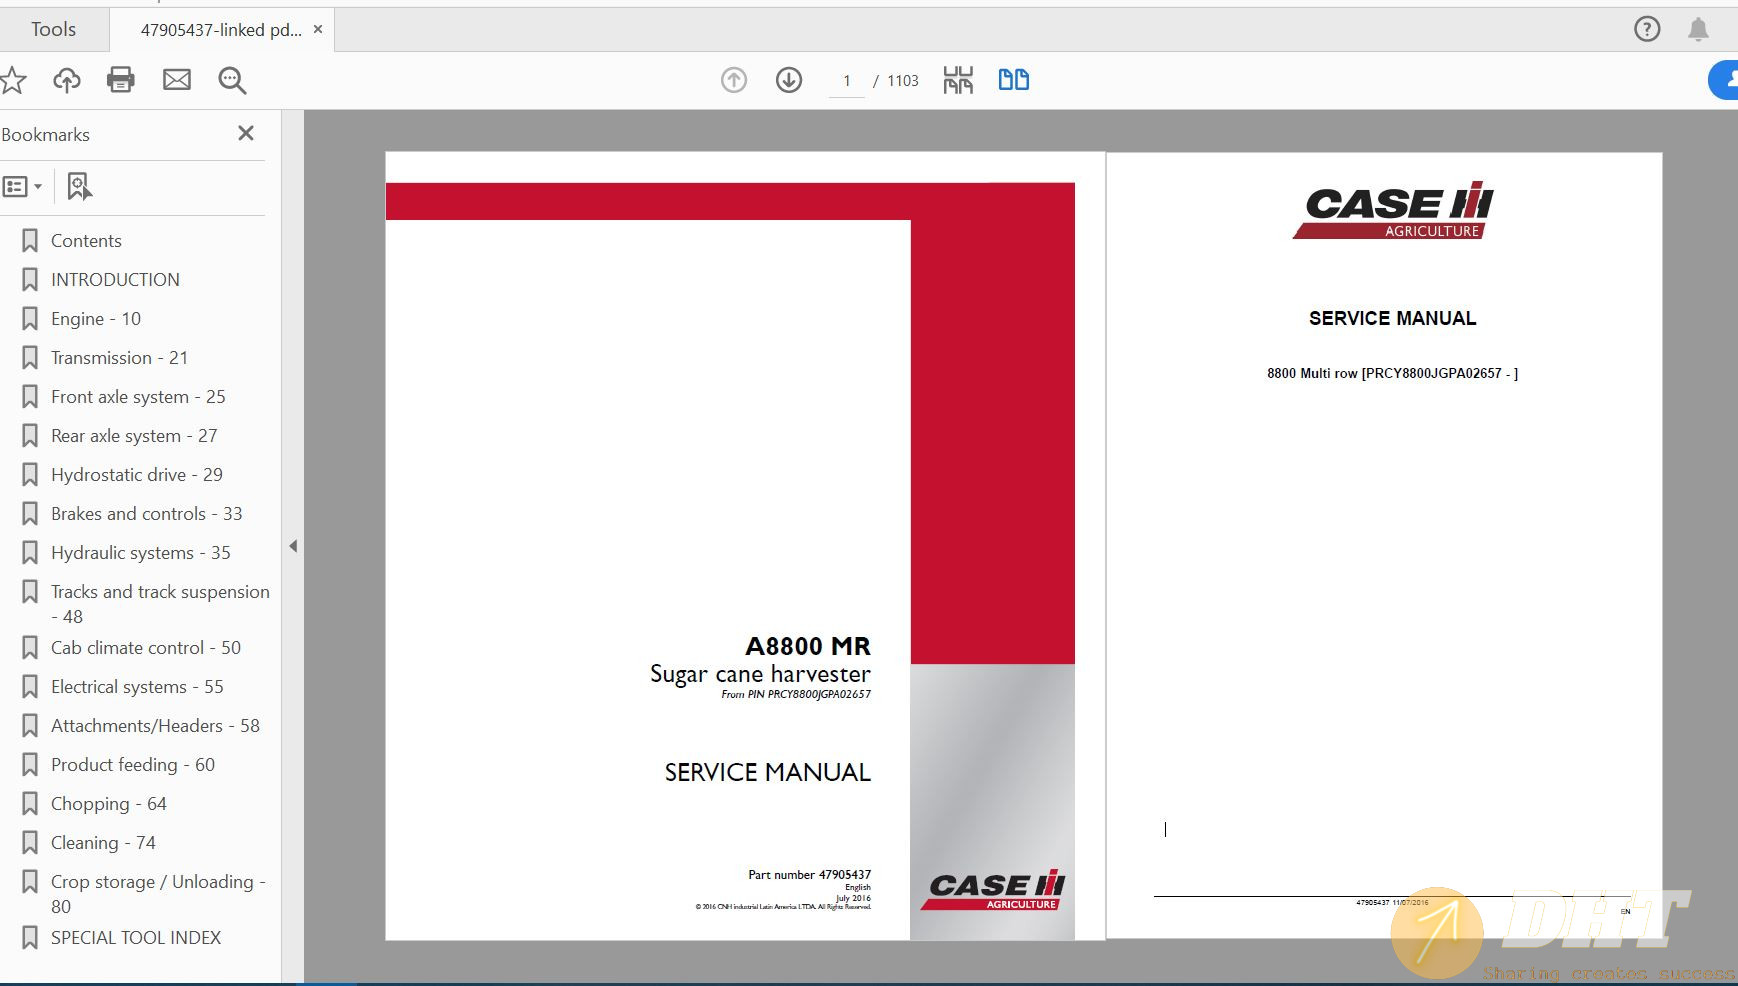Switch to two-page book view
This screenshot has height=986, width=1738.
(1014, 79)
